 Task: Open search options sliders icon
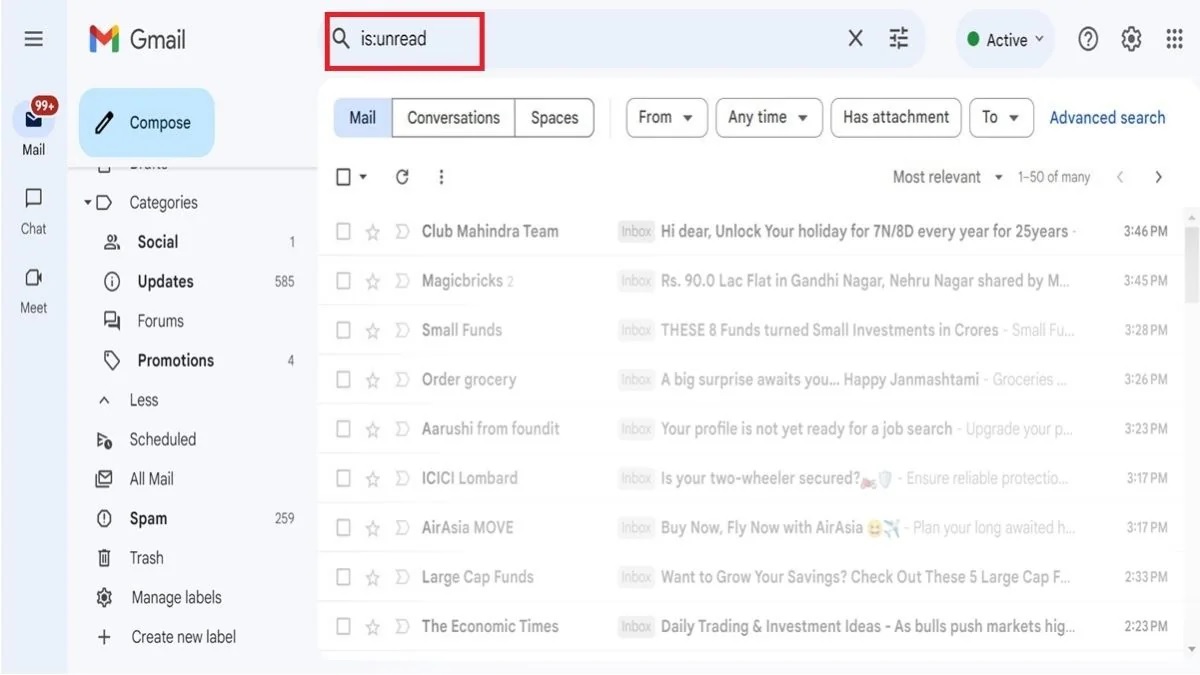tap(899, 39)
